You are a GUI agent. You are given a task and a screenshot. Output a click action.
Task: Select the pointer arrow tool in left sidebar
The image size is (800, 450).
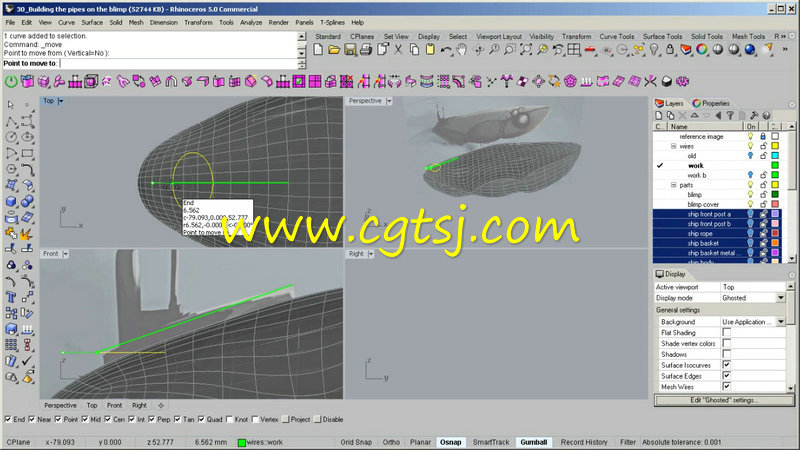click(11, 105)
